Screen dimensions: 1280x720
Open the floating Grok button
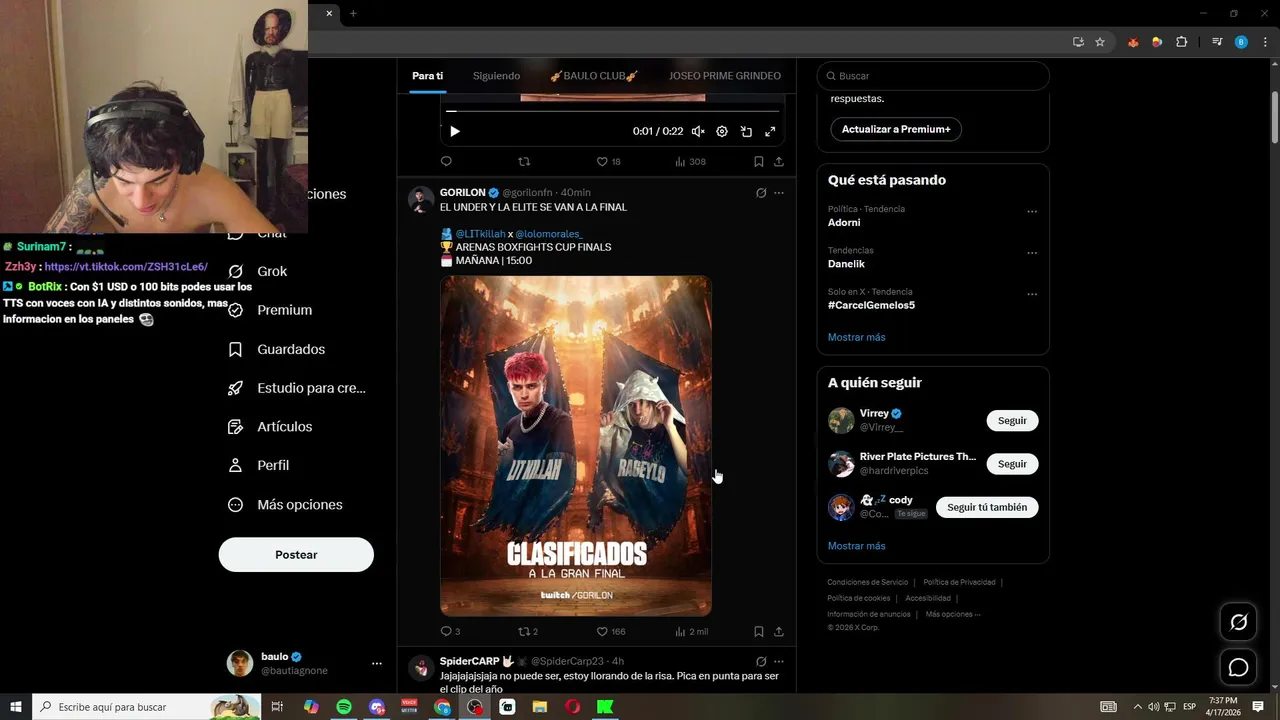point(1238,622)
